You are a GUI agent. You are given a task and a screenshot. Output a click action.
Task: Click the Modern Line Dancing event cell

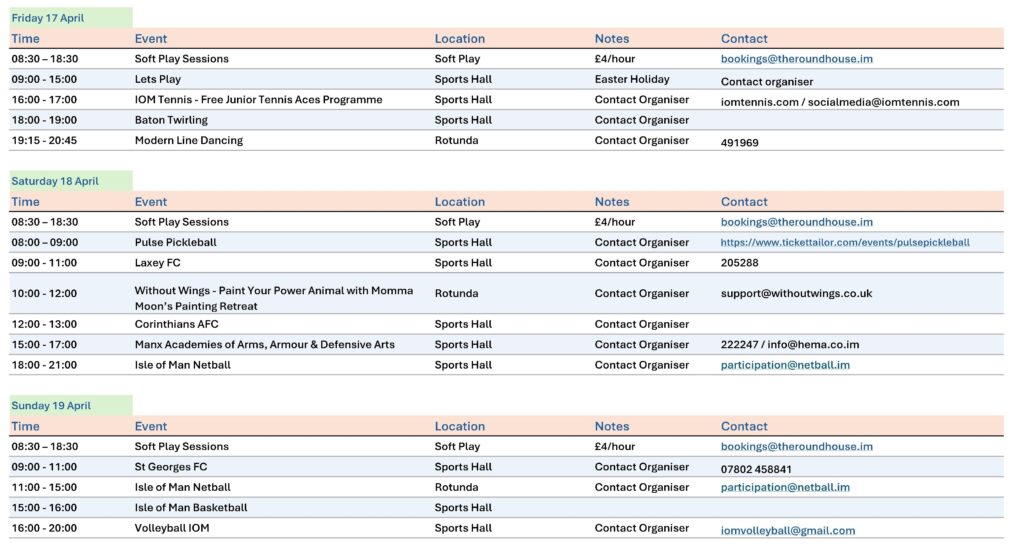(189, 141)
